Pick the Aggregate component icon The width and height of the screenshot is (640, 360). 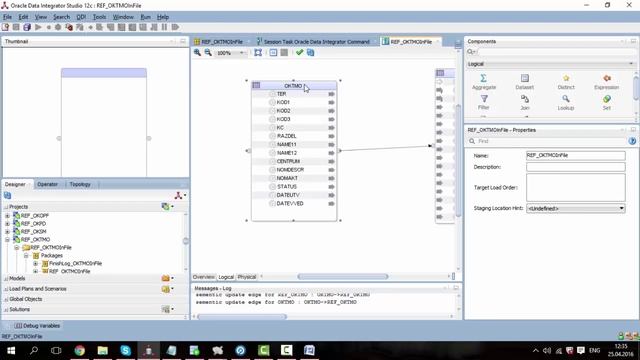click(484, 78)
